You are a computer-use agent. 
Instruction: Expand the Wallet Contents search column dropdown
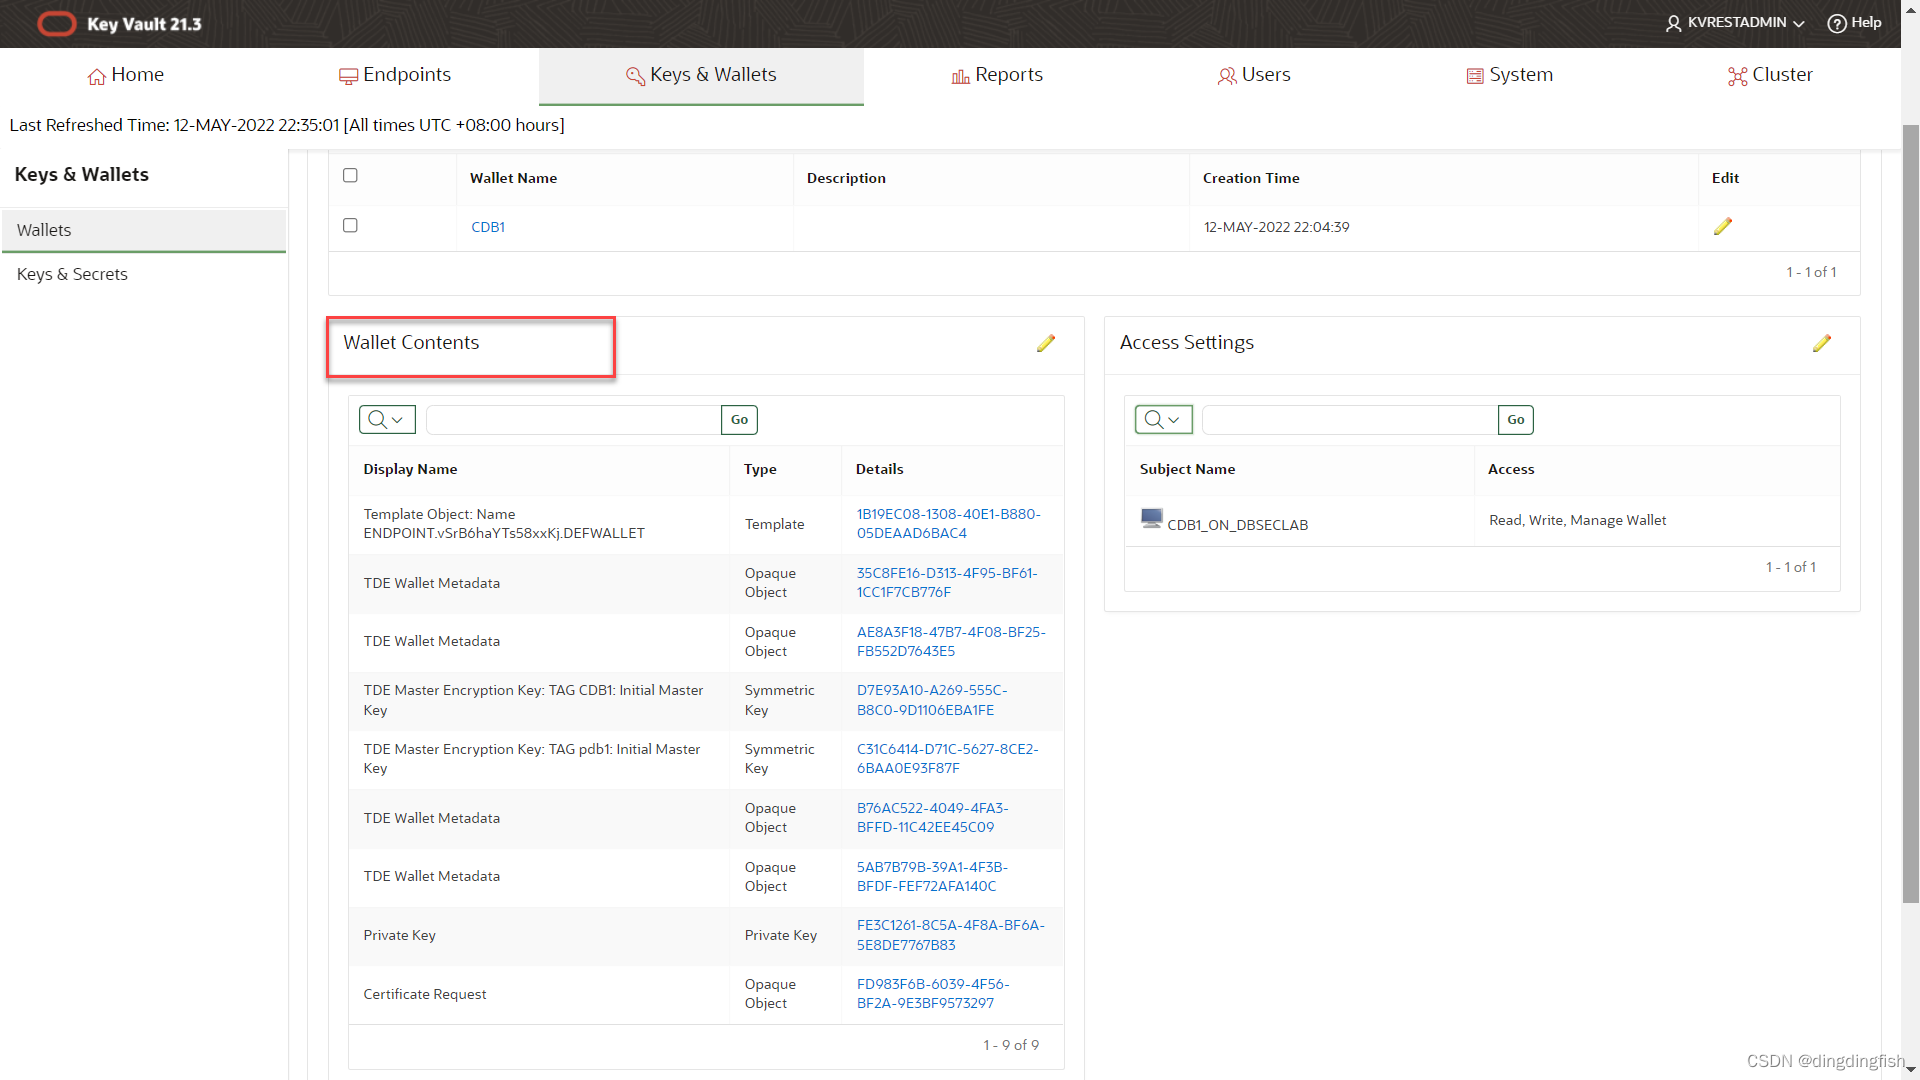click(387, 420)
